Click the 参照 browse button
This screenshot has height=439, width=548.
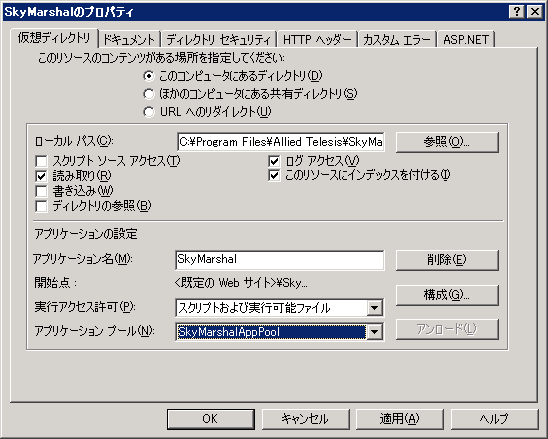pyautogui.click(x=447, y=142)
